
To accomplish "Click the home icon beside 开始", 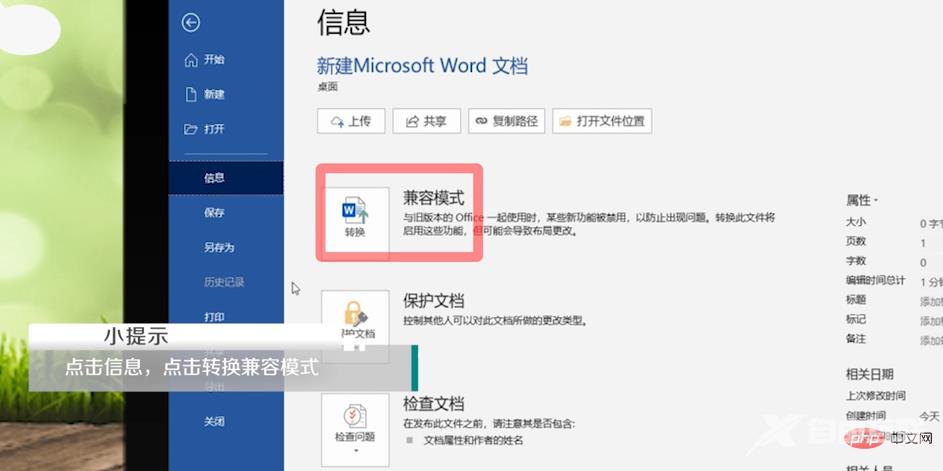I will 191,60.
